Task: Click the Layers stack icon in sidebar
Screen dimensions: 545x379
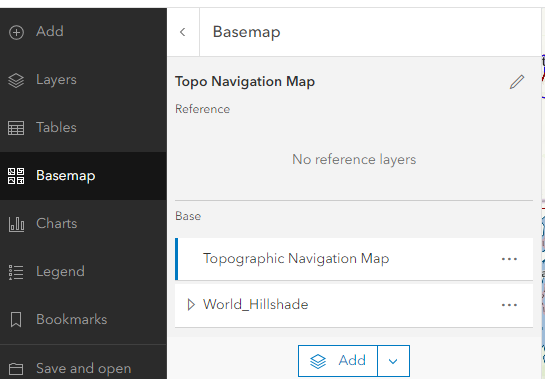Action: click(x=16, y=80)
